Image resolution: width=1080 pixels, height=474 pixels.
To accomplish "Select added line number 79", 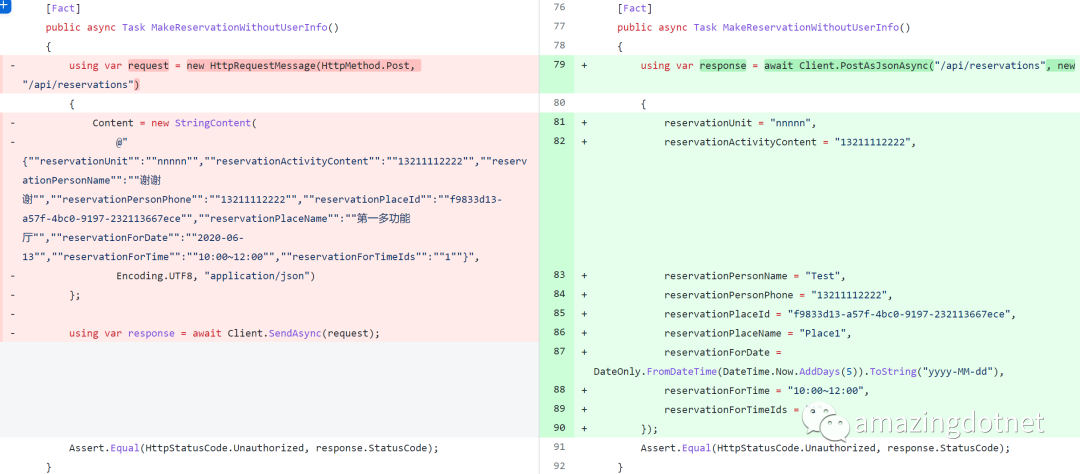I will pyautogui.click(x=559, y=65).
